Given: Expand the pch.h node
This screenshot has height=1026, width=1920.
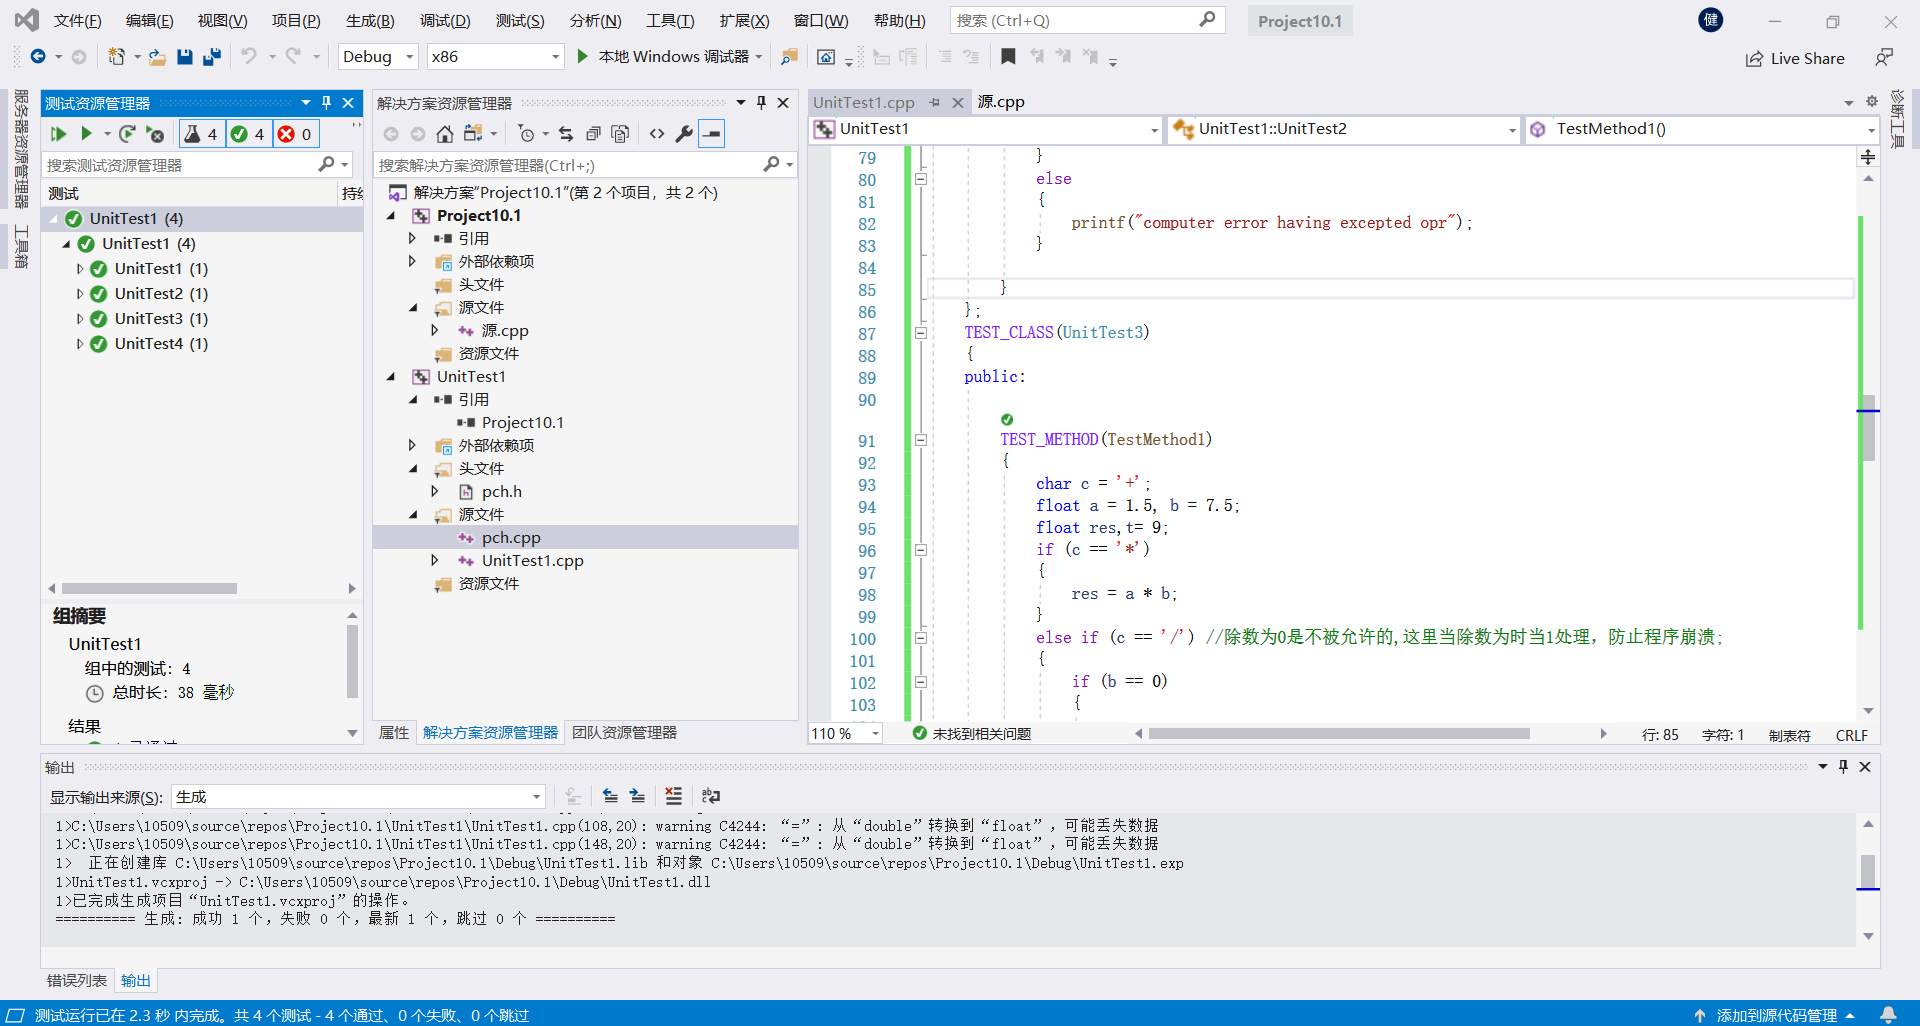Looking at the screenshot, I should pos(435,492).
